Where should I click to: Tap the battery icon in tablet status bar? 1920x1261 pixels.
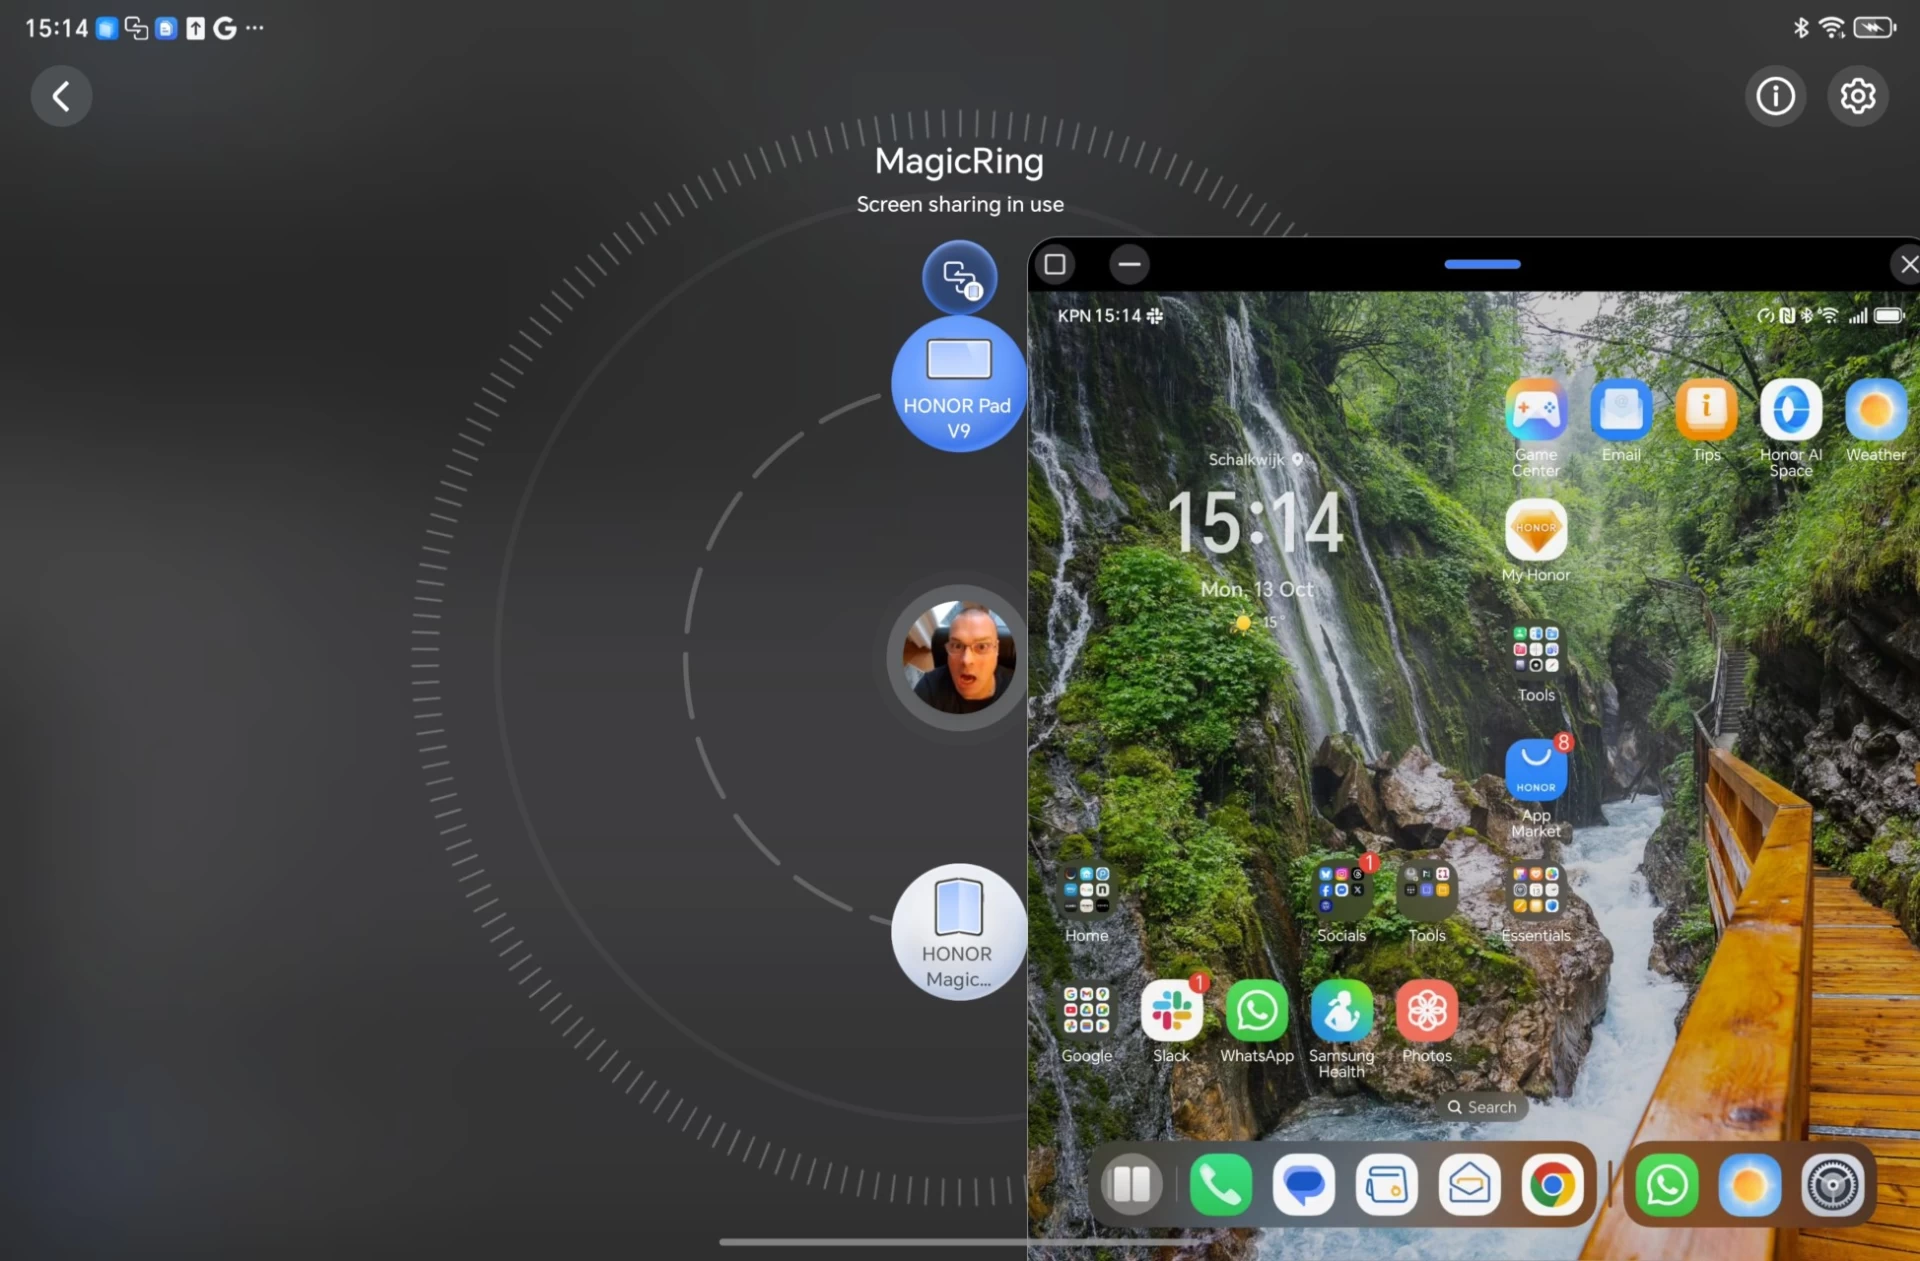point(1874,27)
